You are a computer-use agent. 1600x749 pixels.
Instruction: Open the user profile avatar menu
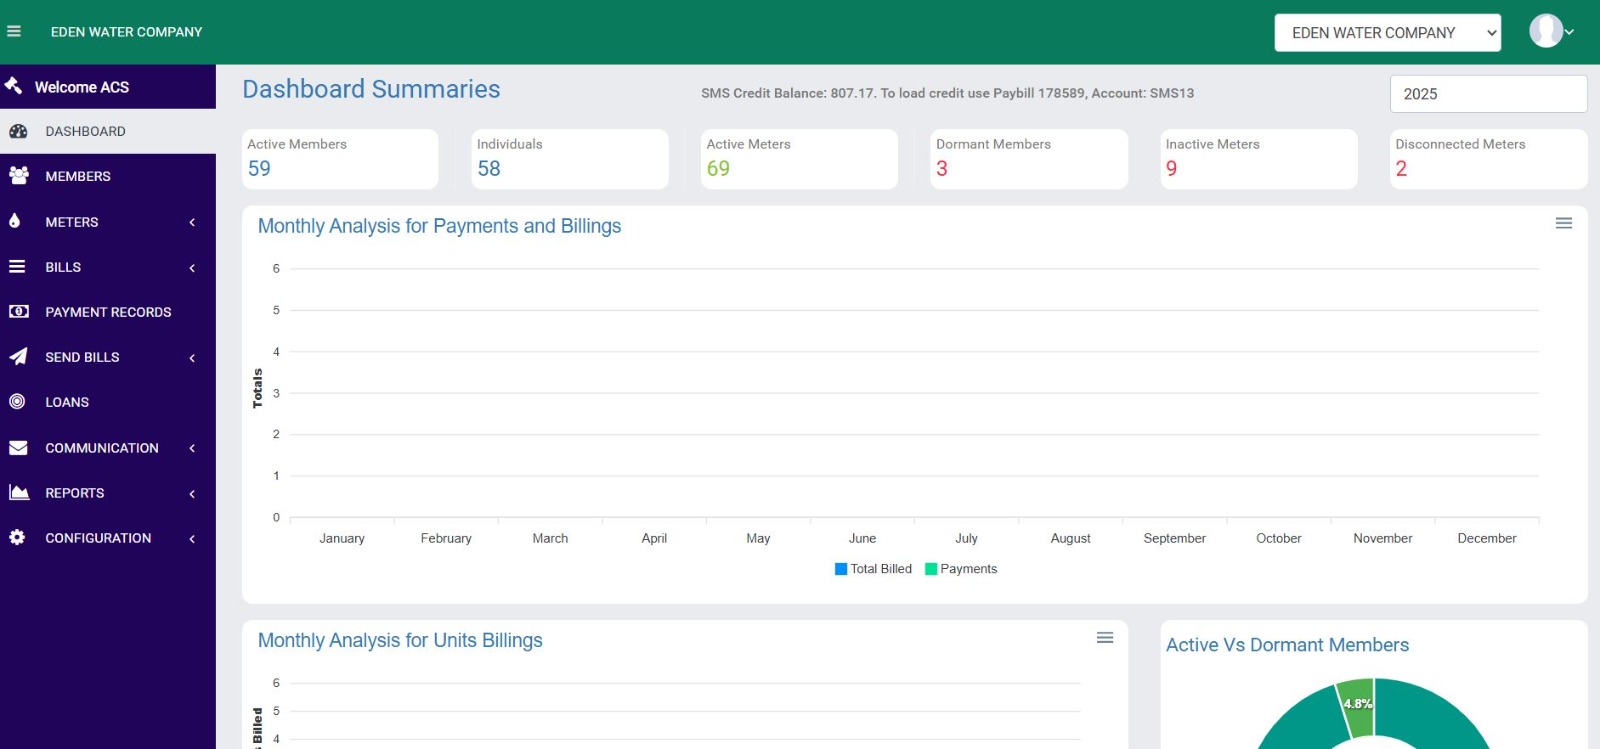(x=1549, y=32)
